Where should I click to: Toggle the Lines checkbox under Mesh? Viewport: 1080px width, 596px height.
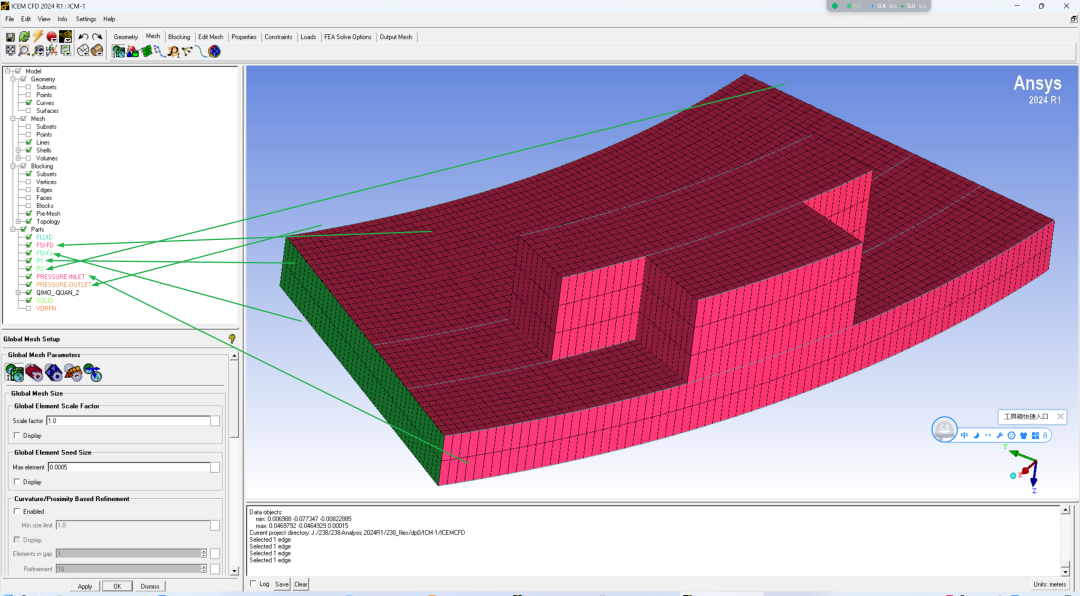29,143
